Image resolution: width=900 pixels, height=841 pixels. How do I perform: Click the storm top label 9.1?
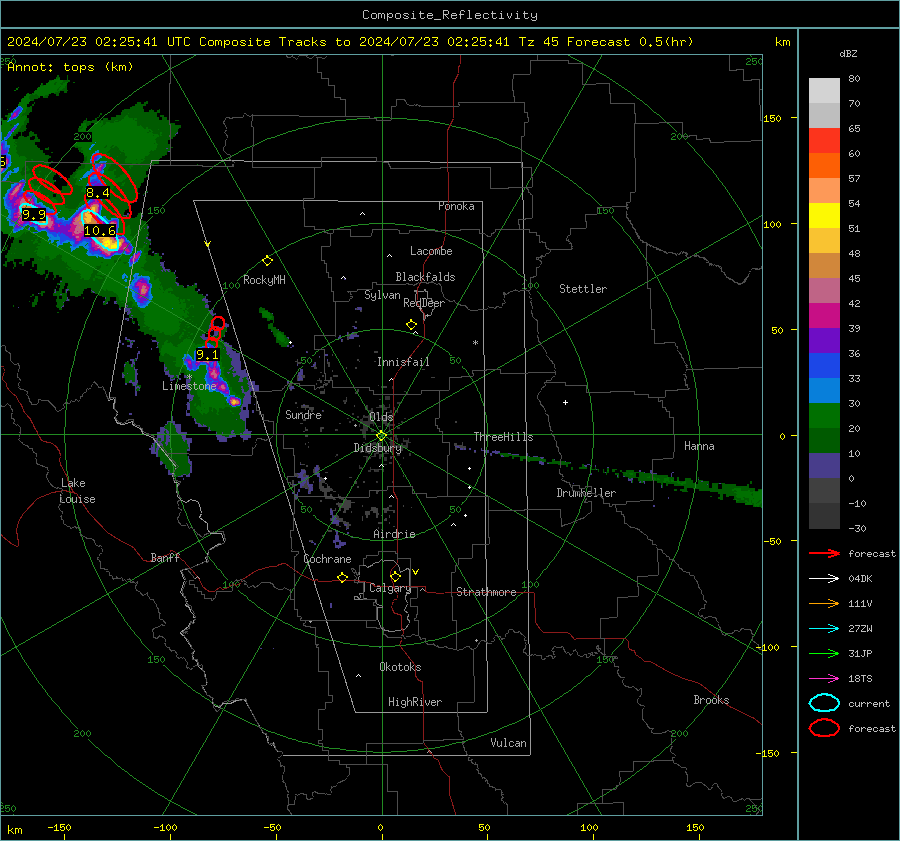[207, 355]
